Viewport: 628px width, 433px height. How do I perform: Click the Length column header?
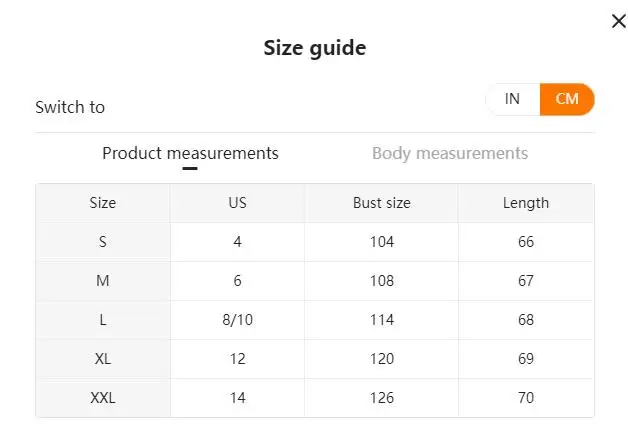click(x=526, y=203)
